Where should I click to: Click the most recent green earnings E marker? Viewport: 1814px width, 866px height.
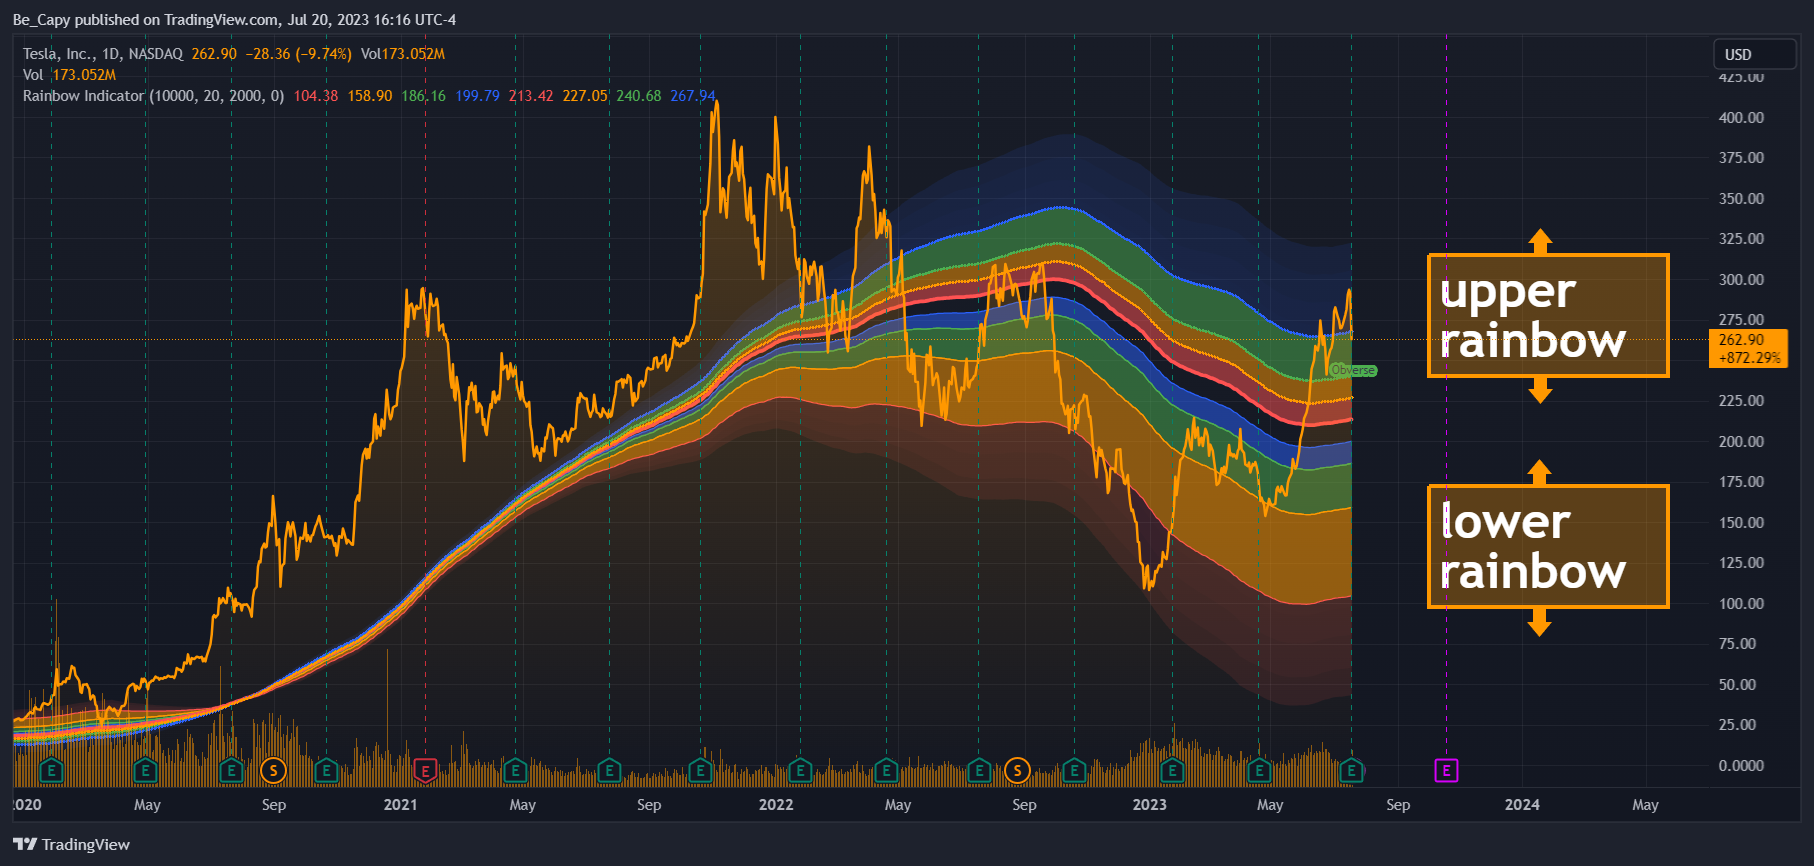point(1351,771)
